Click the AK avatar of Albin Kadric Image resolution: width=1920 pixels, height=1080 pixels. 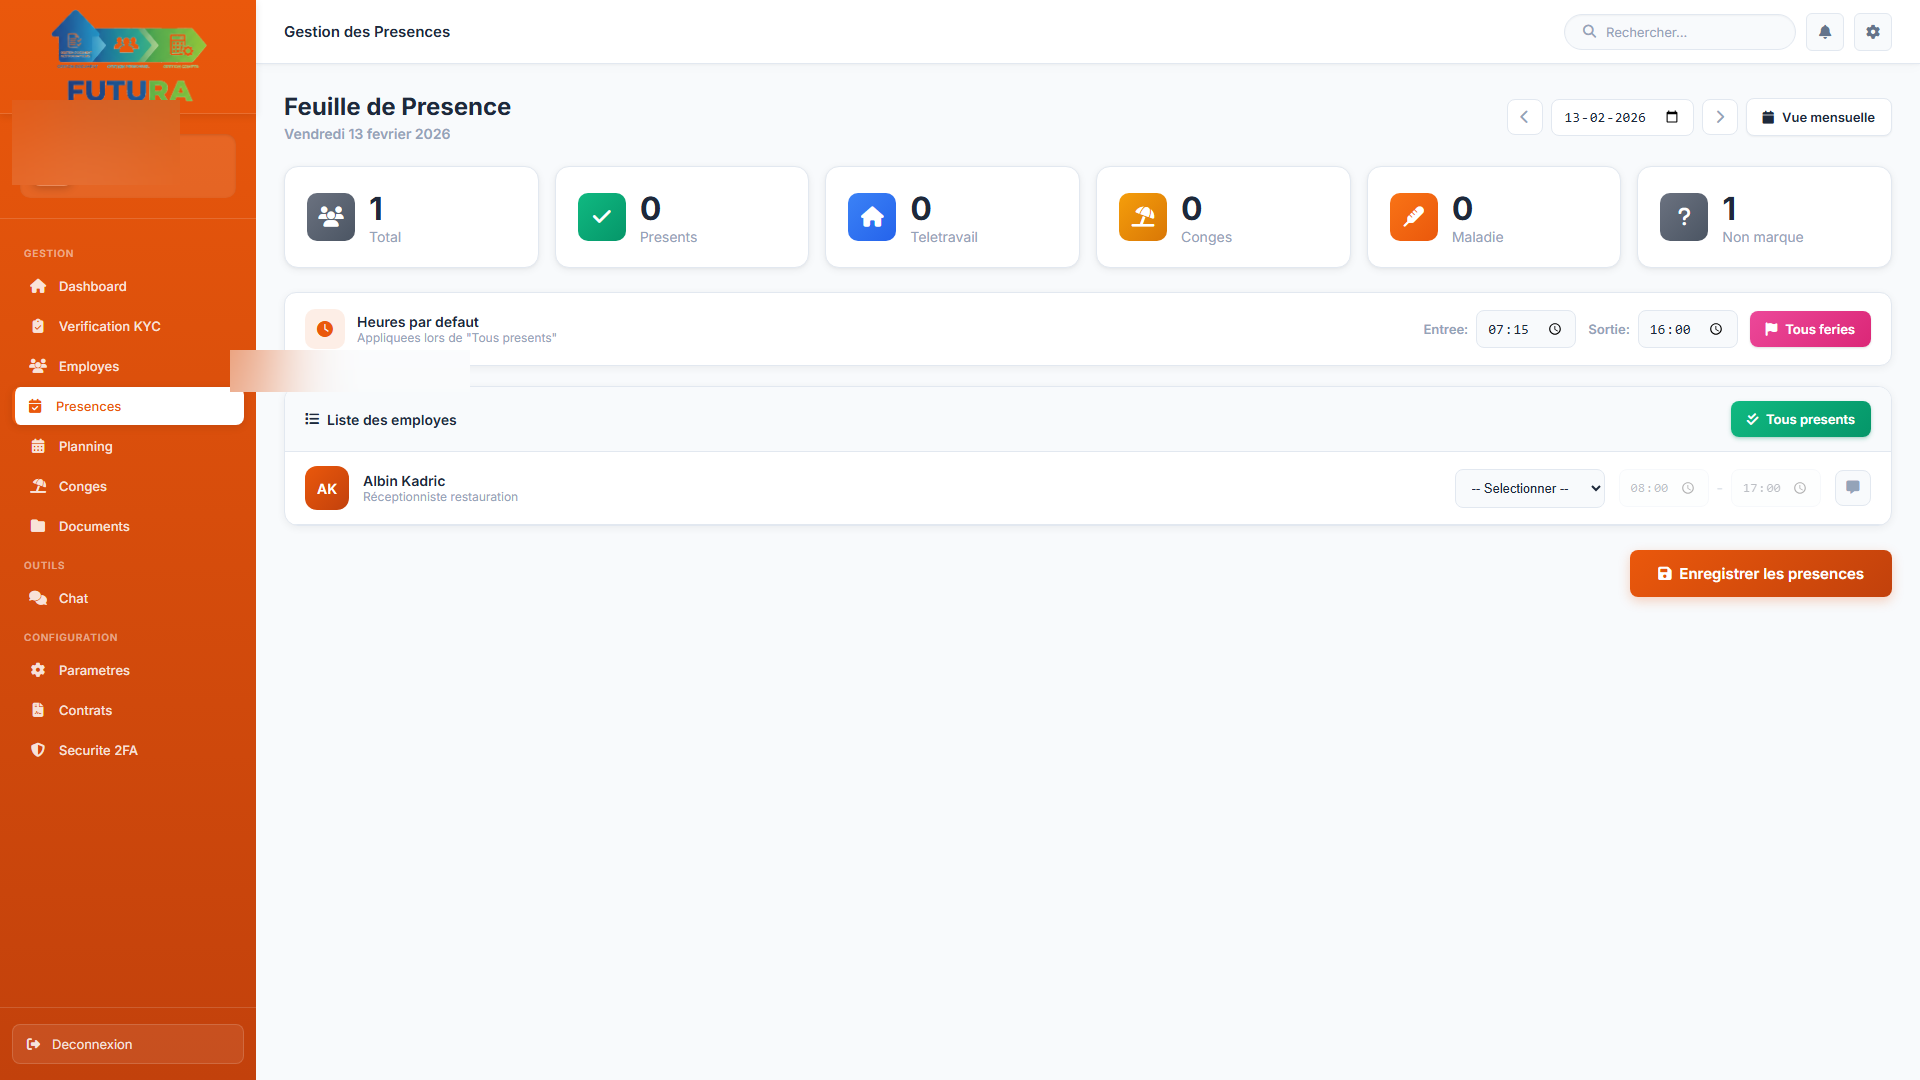click(x=327, y=488)
